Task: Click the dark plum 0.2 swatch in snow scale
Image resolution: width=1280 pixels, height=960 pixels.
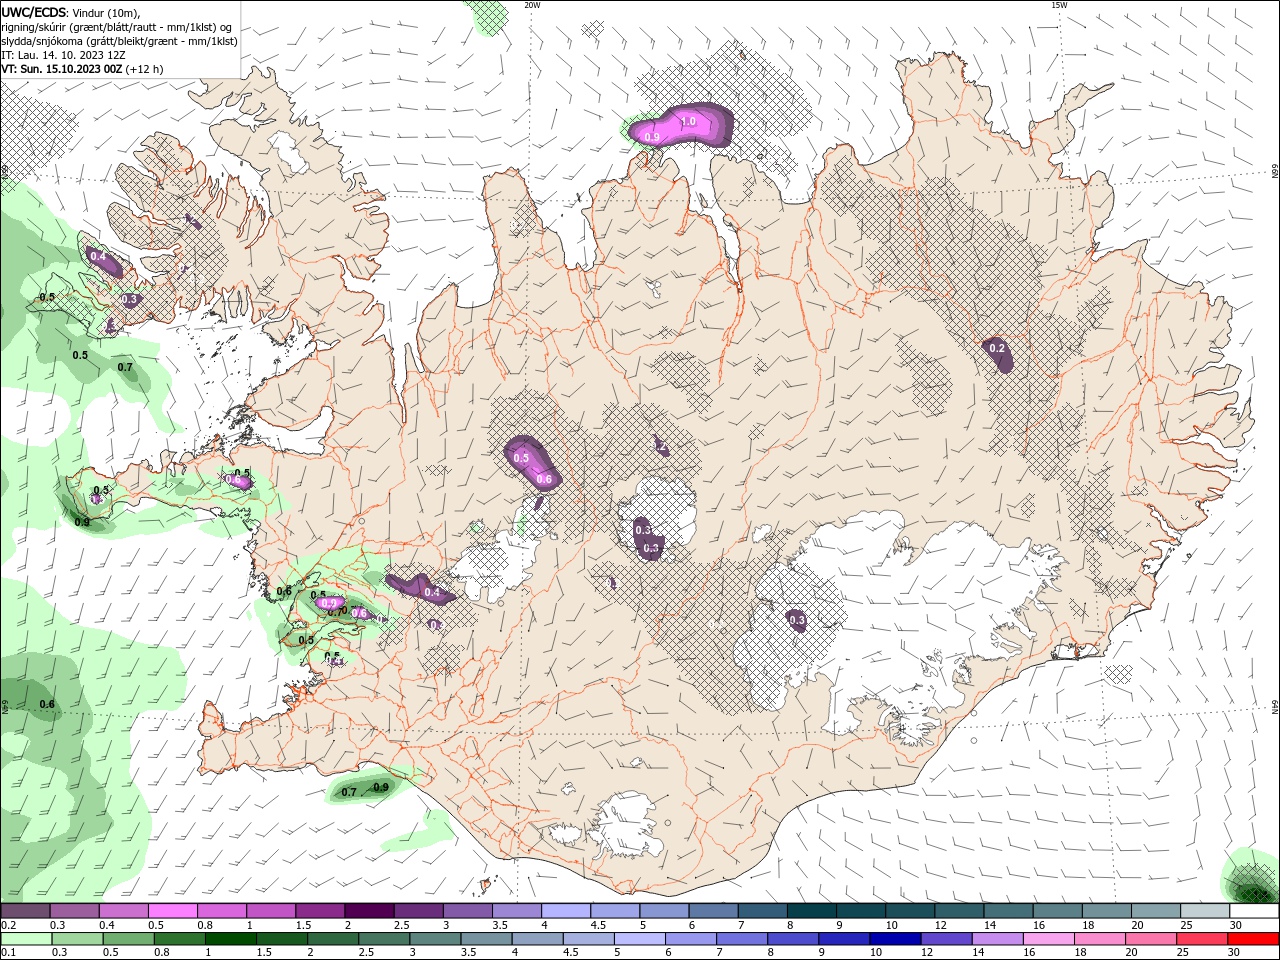Action: (x=25, y=911)
